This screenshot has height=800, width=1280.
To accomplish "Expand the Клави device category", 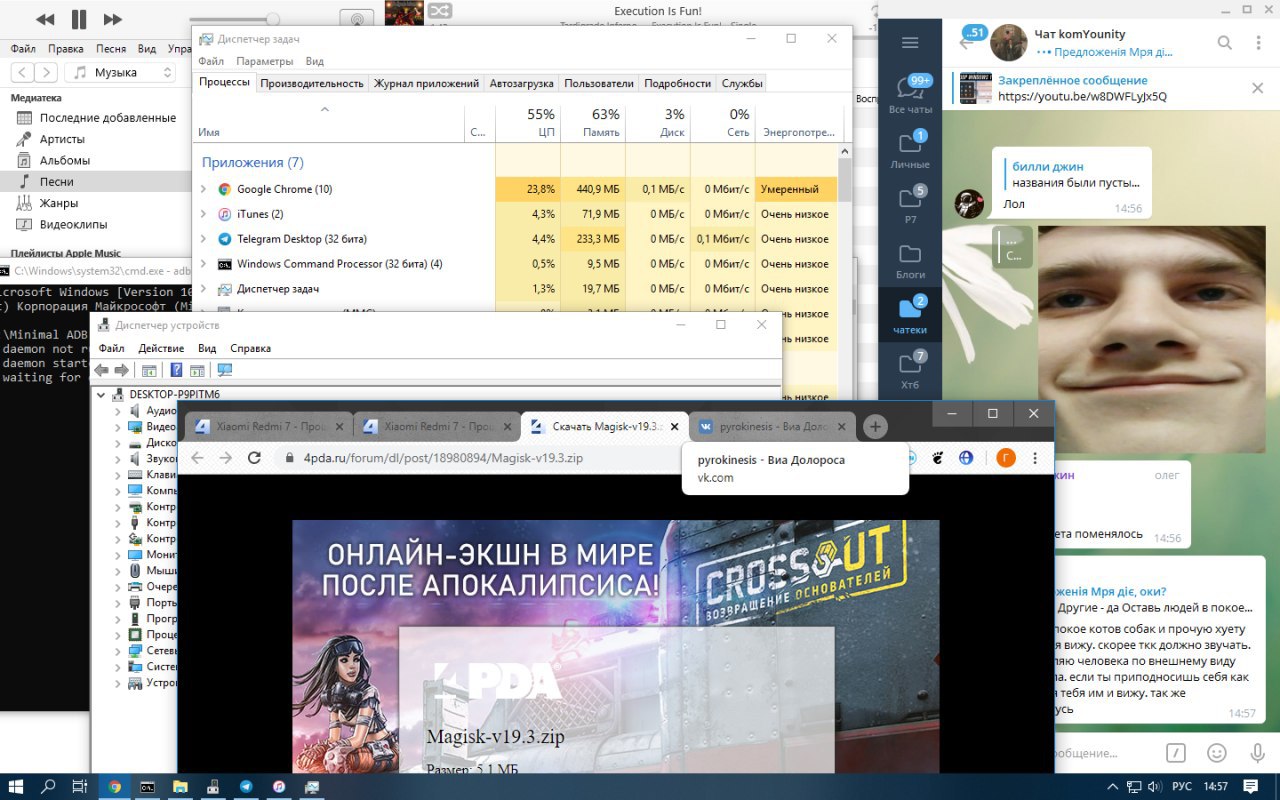I will coord(118,474).
